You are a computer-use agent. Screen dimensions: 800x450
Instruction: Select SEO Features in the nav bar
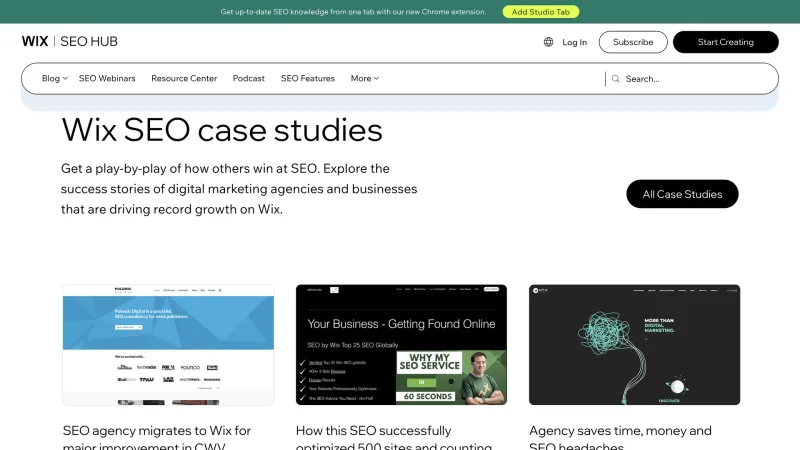308,78
